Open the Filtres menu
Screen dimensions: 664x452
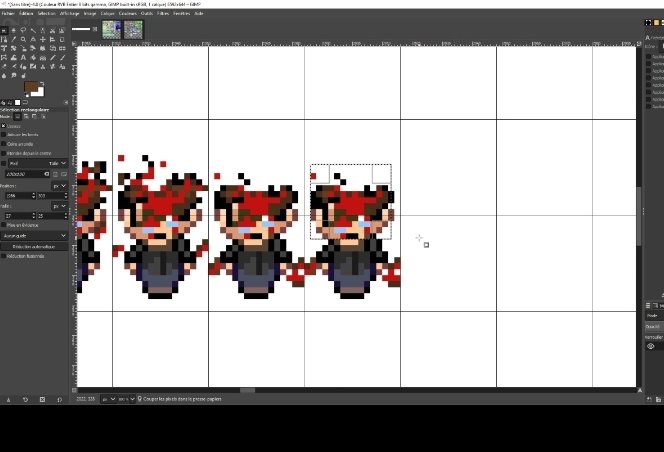[x=160, y=13]
